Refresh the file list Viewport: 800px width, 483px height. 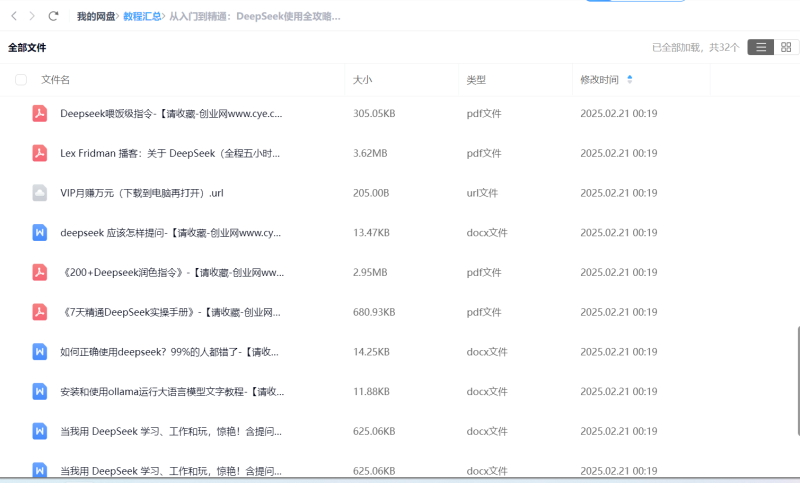click(x=53, y=16)
